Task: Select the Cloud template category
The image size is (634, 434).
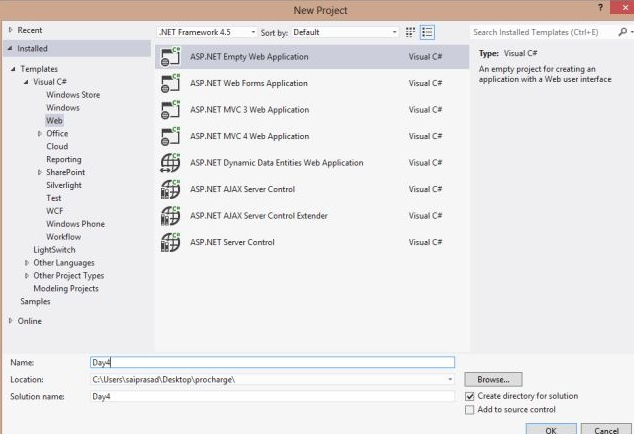Action: click(57, 146)
